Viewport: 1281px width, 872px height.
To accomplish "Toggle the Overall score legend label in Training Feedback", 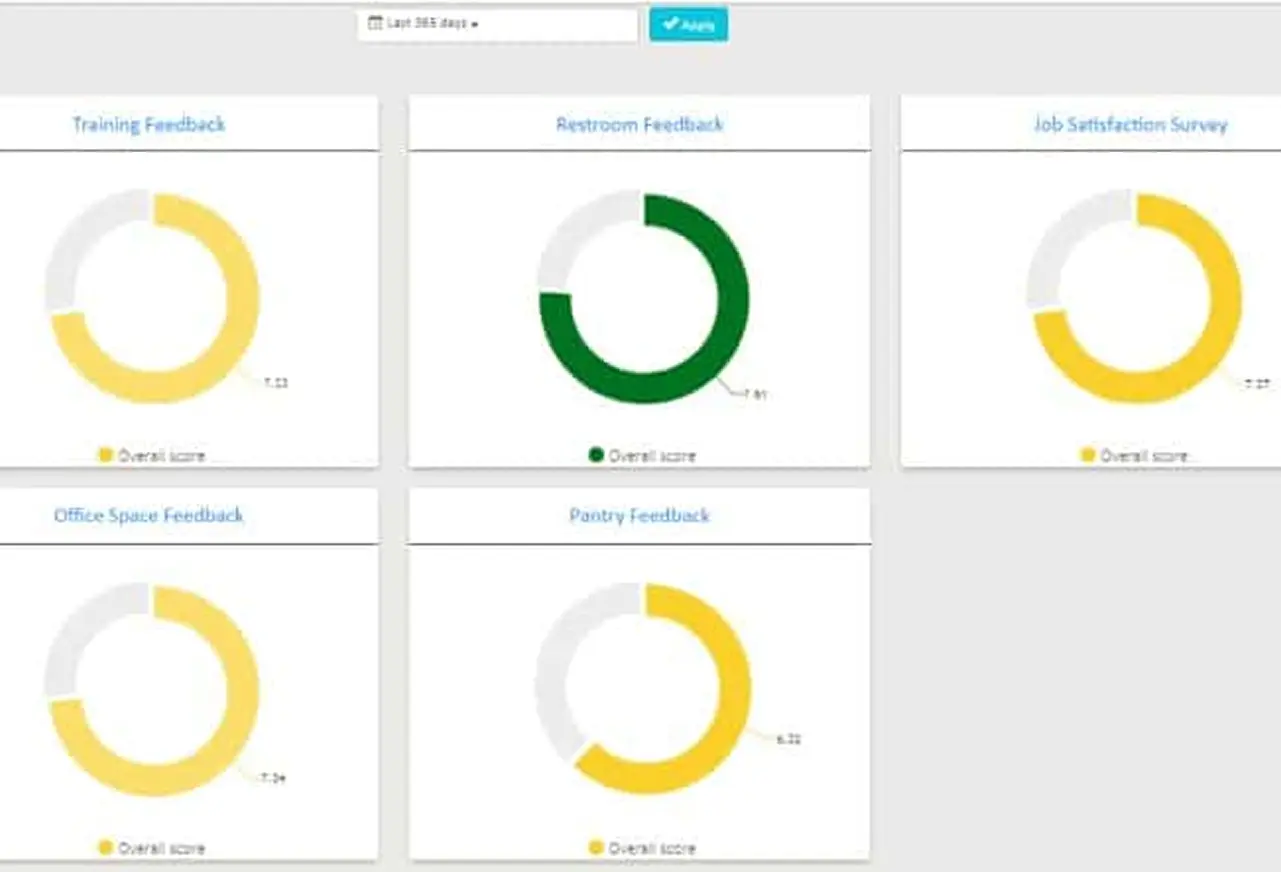I will tap(161, 456).
